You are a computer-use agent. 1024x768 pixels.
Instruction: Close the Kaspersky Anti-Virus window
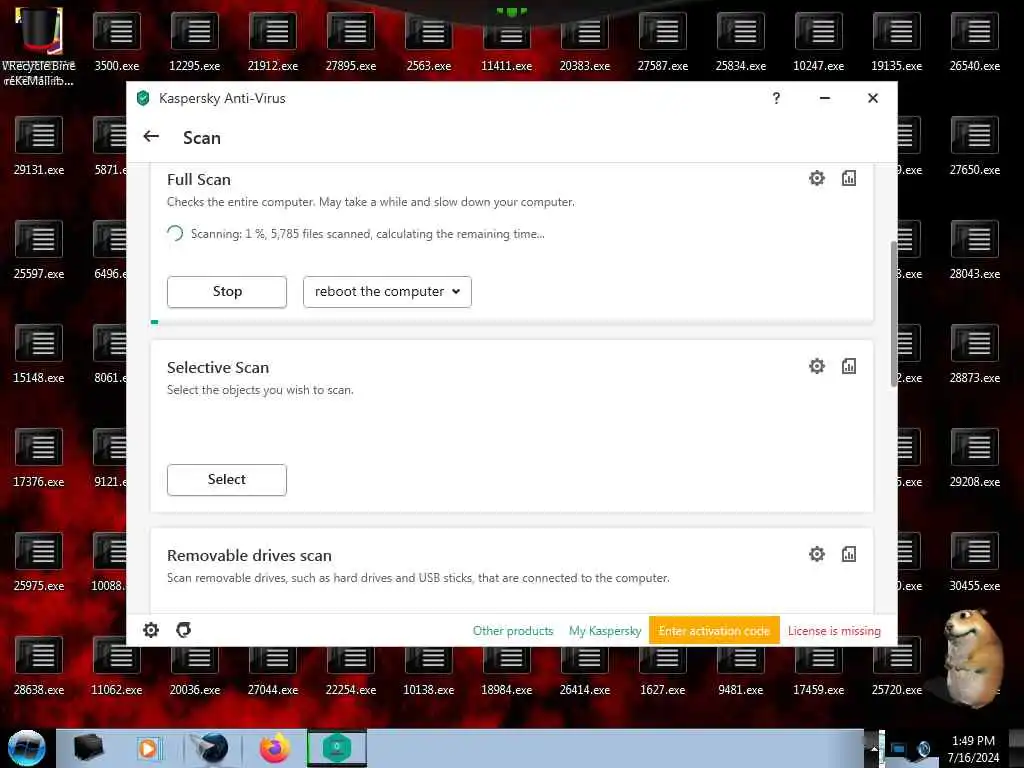(x=872, y=98)
